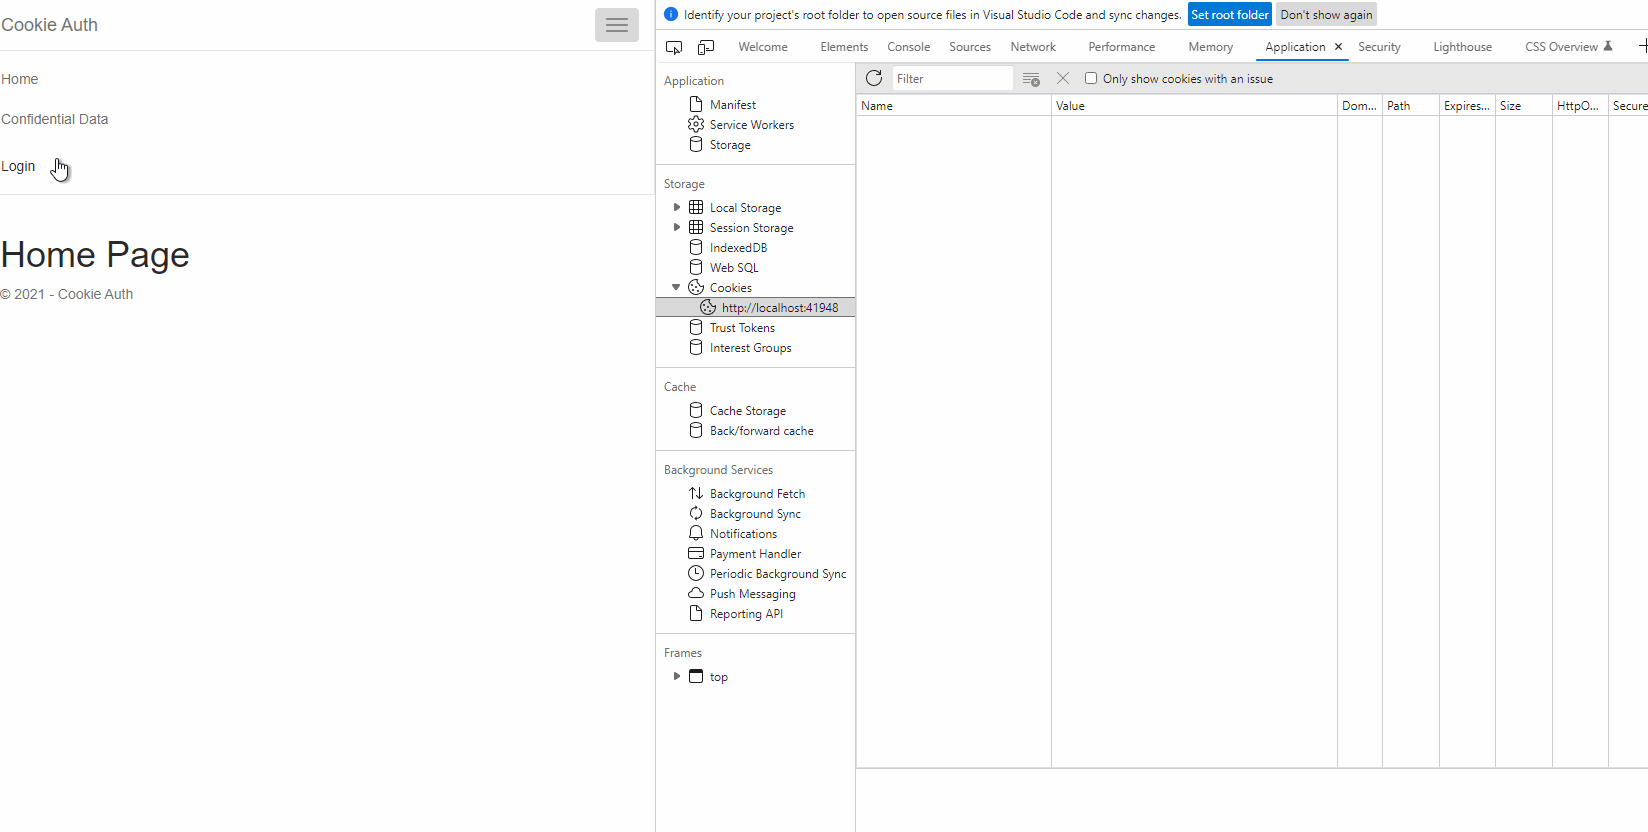1648x832 pixels.
Task: Open Payment Handler service
Action: pyautogui.click(x=755, y=553)
